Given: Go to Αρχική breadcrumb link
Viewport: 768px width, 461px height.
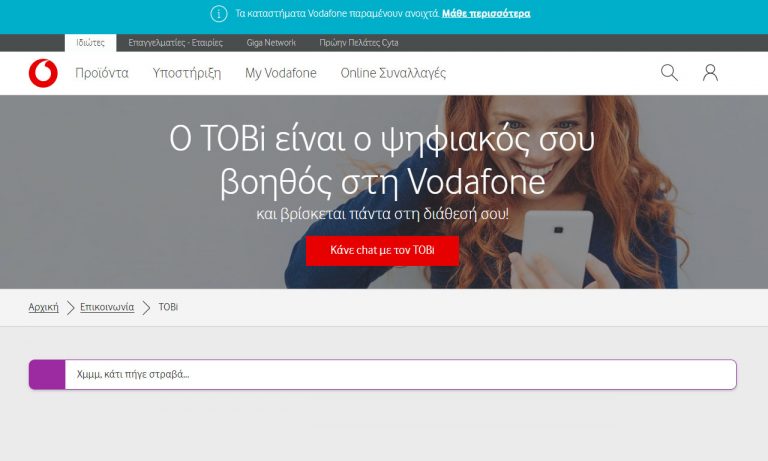Looking at the screenshot, I should (x=43, y=307).
